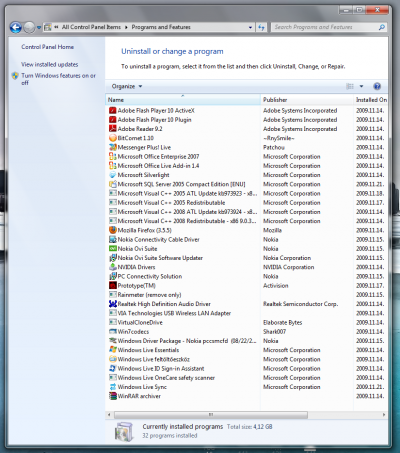Select the VirtualCloneDrive entry

(246, 322)
